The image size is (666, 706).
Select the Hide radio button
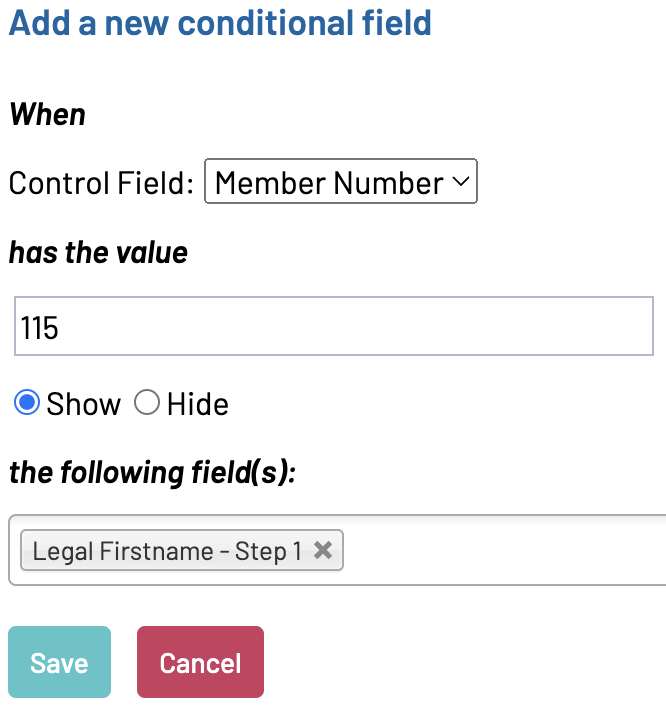[x=147, y=403]
